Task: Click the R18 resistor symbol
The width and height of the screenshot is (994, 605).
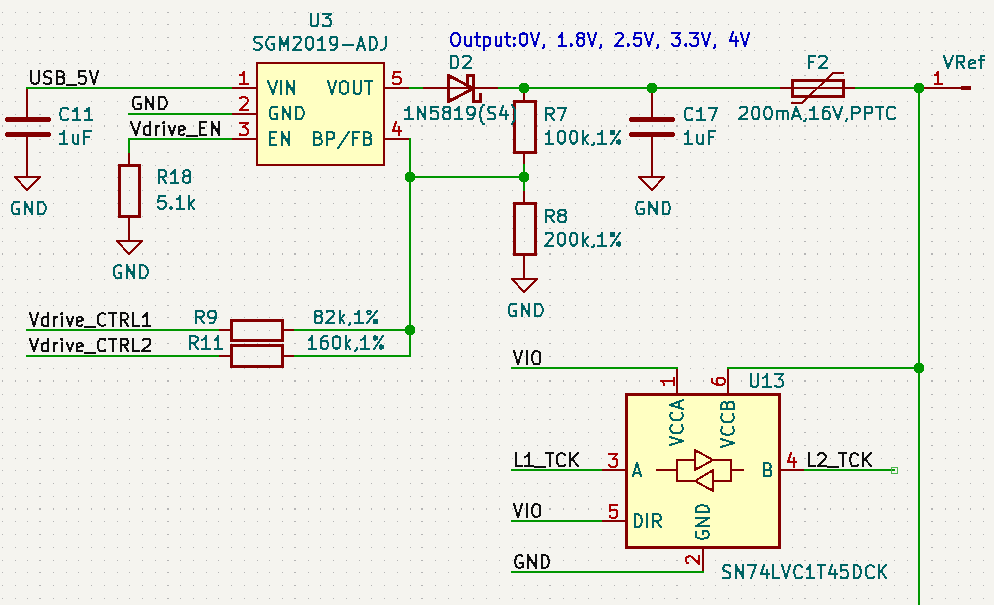Action: point(129,190)
